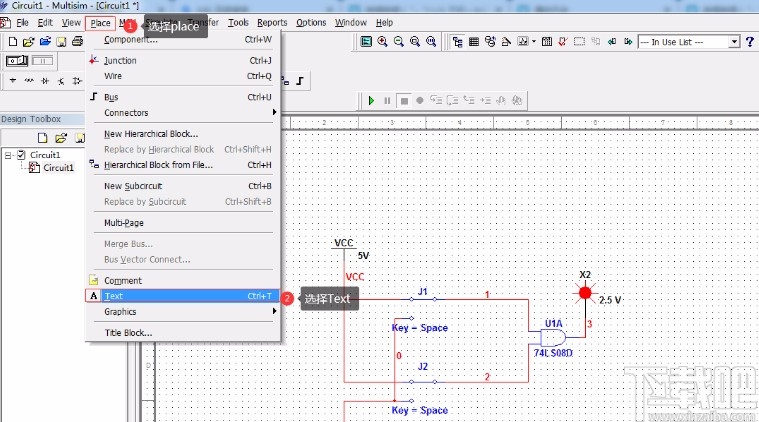Choose Multi-Page from the Place menu

(x=184, y=223)
